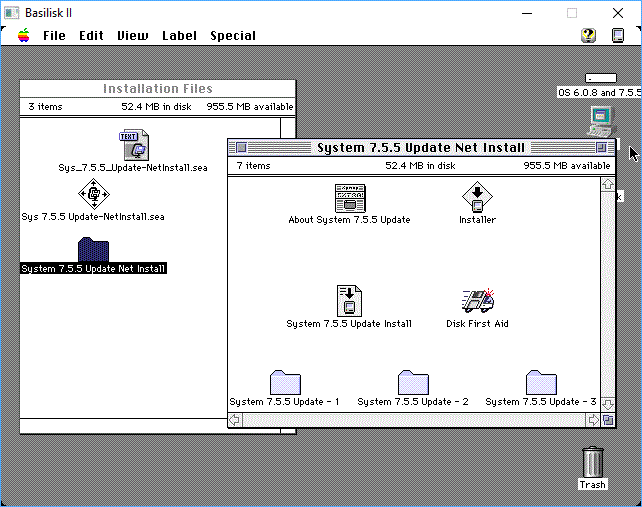Open the Balloon Help menu icon
The height and width of the screenshot is (507, 642).
588,35
